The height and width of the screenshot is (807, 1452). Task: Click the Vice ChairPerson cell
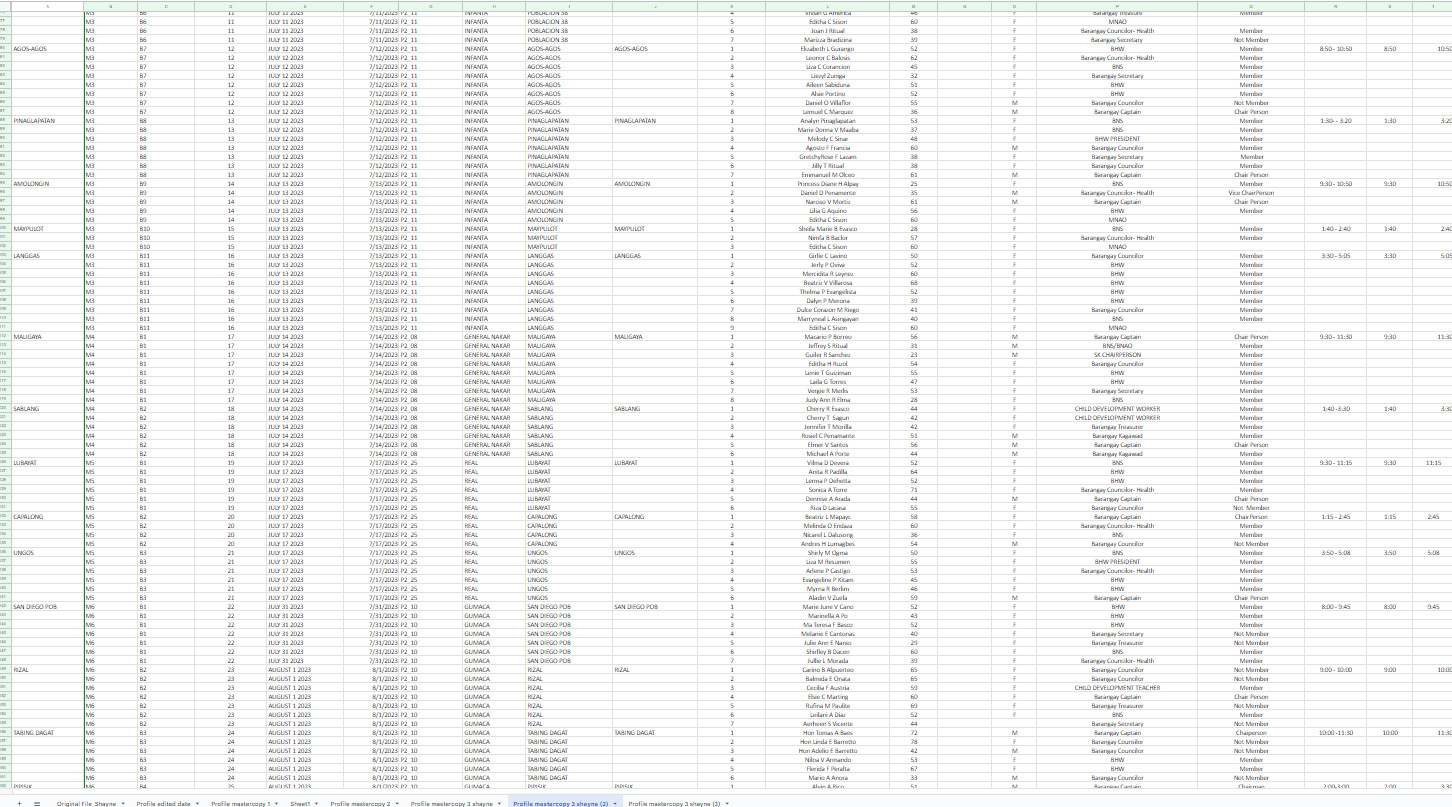[x=1251, y=193]
